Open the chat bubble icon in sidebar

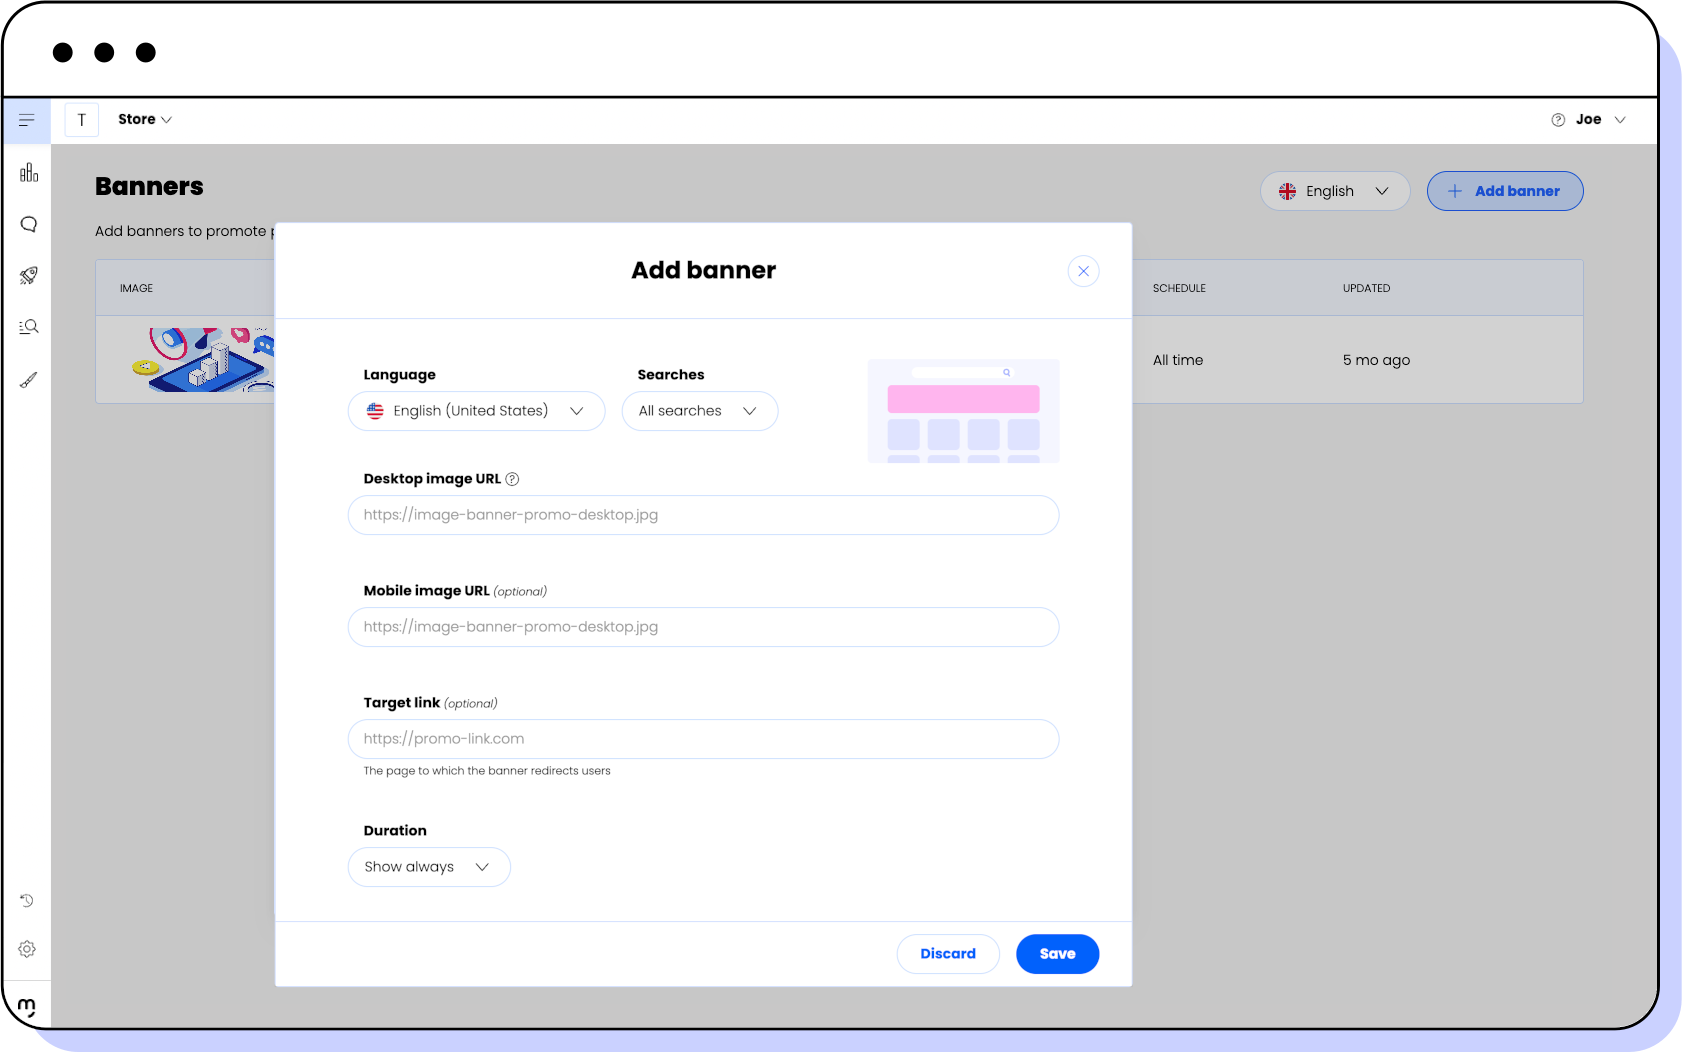29,224
